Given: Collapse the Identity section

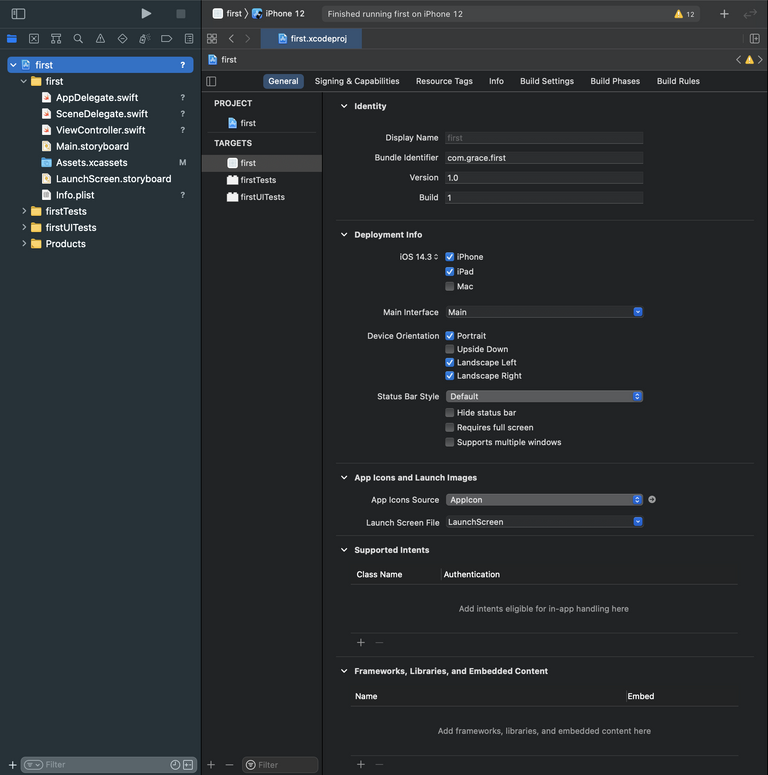Looking at the screenshot, I should 344,106.
